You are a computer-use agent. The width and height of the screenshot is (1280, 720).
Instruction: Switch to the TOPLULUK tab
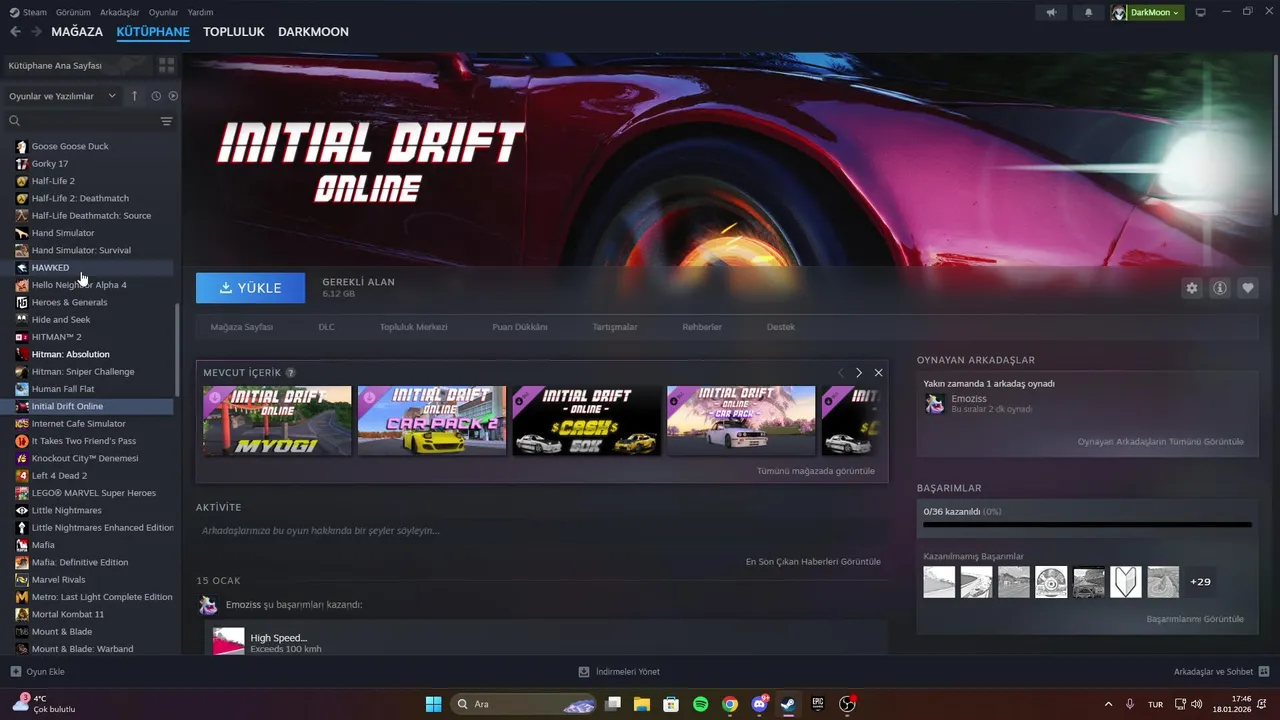[x=234, y=32]
